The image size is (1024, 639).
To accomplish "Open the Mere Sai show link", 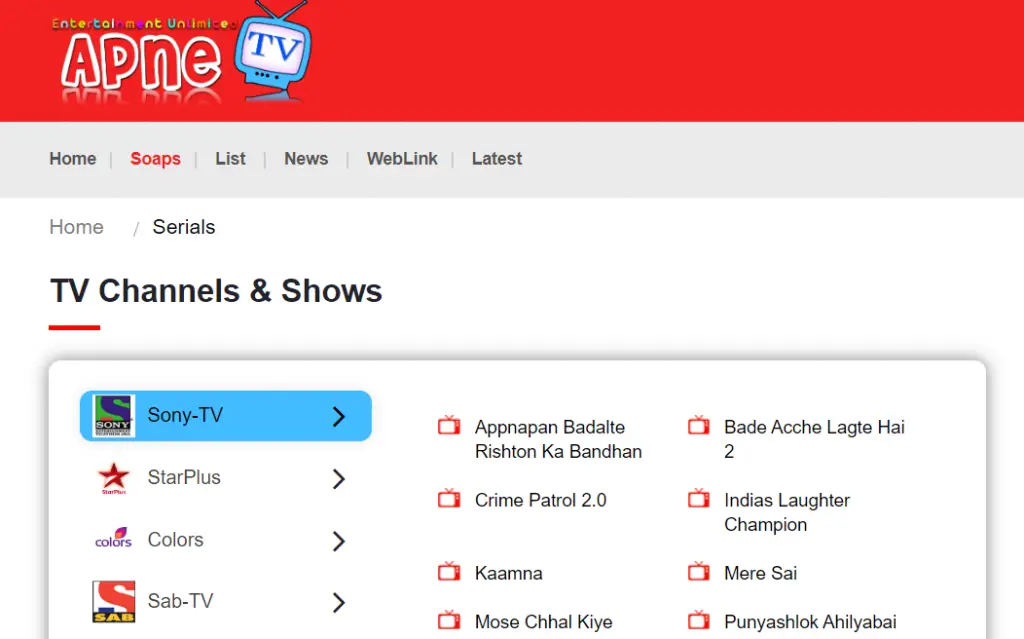I will [x=761, y=573].
